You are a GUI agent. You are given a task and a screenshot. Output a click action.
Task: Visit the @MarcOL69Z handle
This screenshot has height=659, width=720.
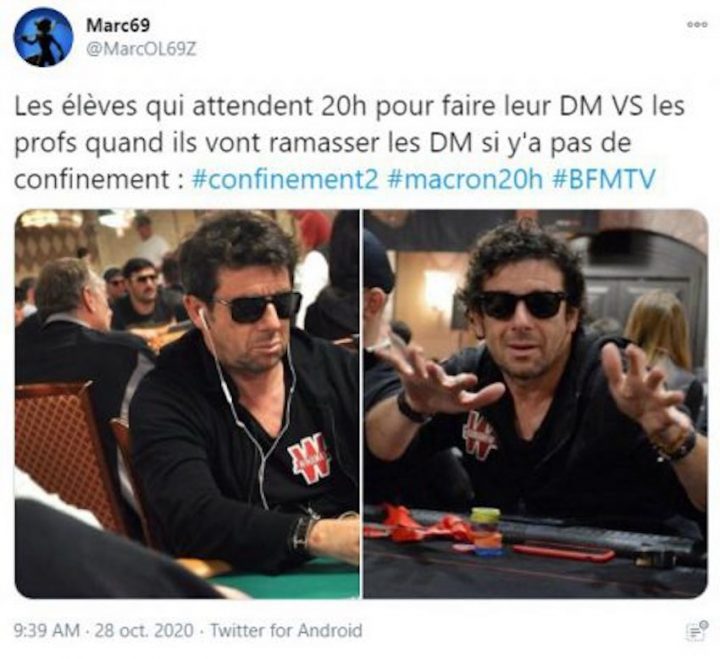coord(141,49)
